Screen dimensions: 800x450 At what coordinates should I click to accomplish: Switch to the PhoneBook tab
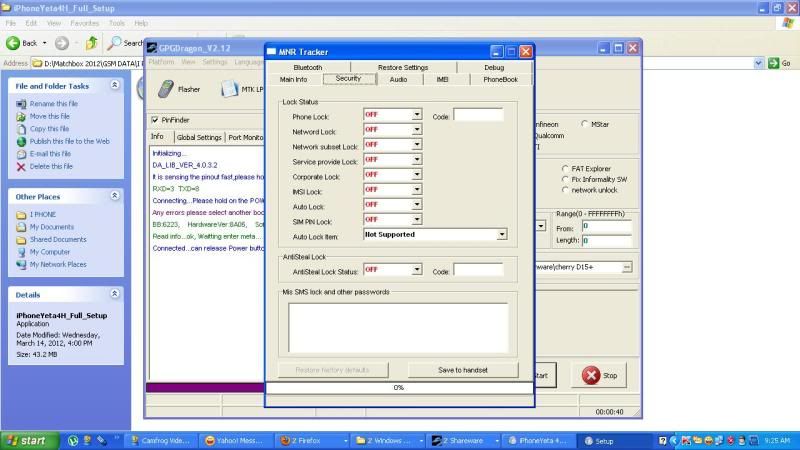tap(501, 80)
